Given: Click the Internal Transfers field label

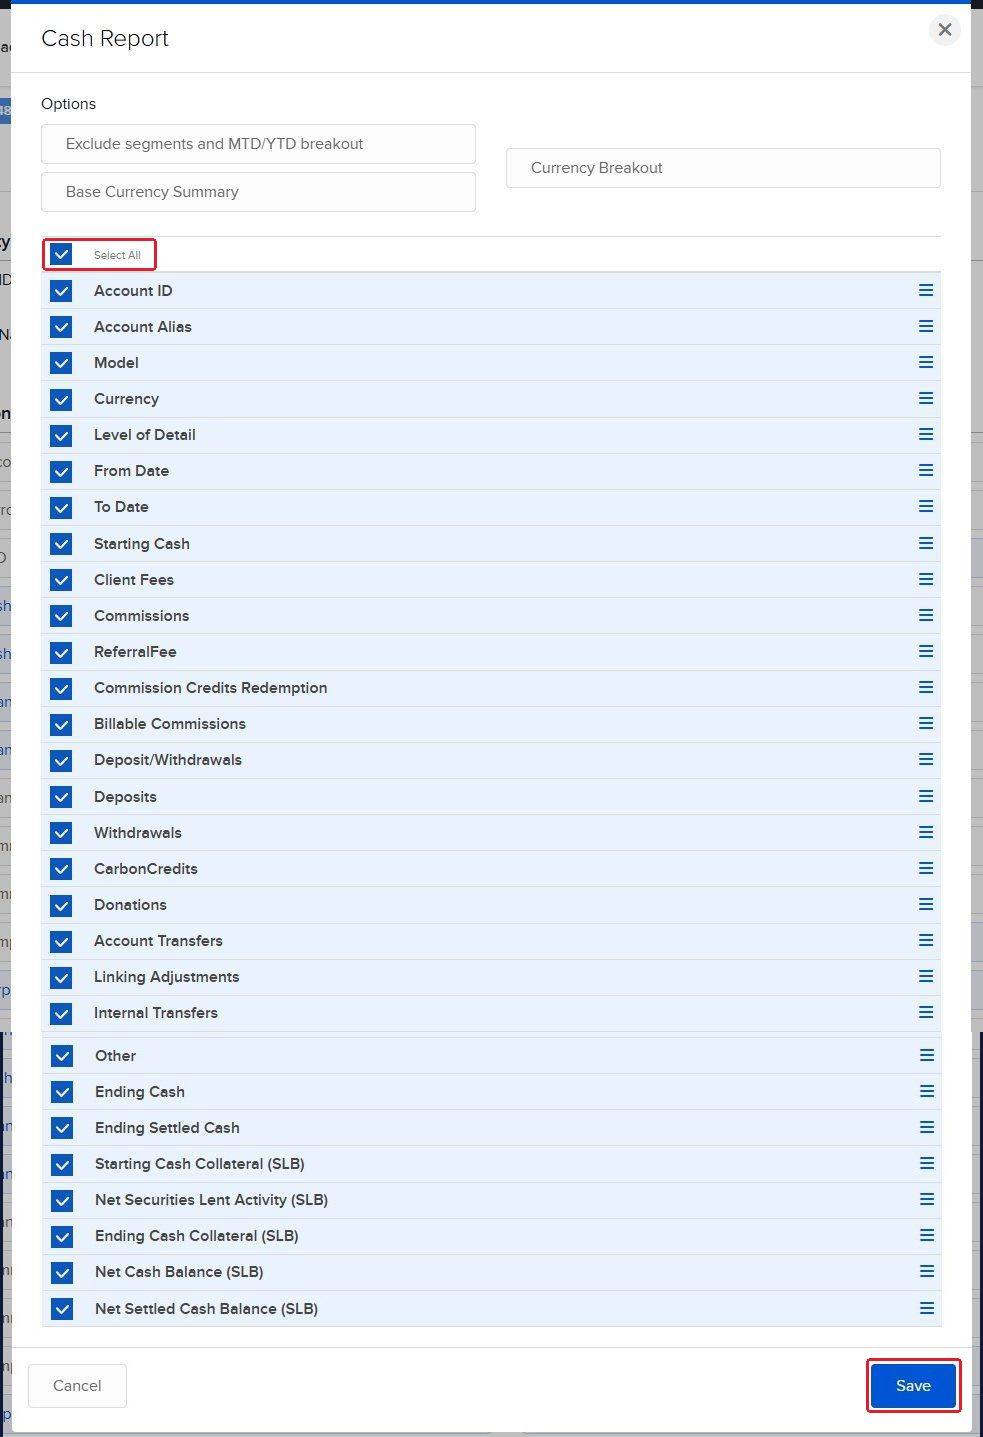Looking at the screenshot, I should [156, 1013].
